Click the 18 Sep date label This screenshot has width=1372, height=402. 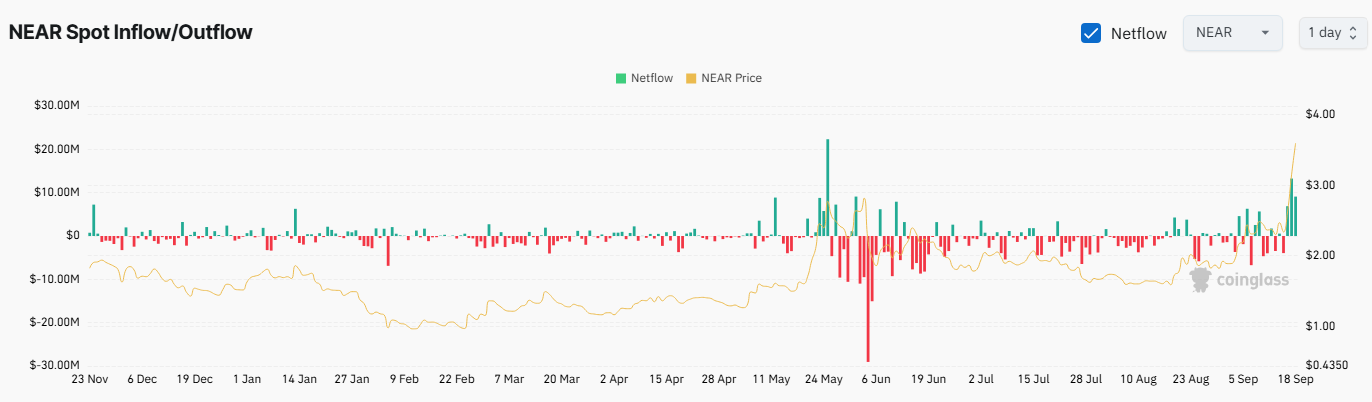click(1296, 380)
